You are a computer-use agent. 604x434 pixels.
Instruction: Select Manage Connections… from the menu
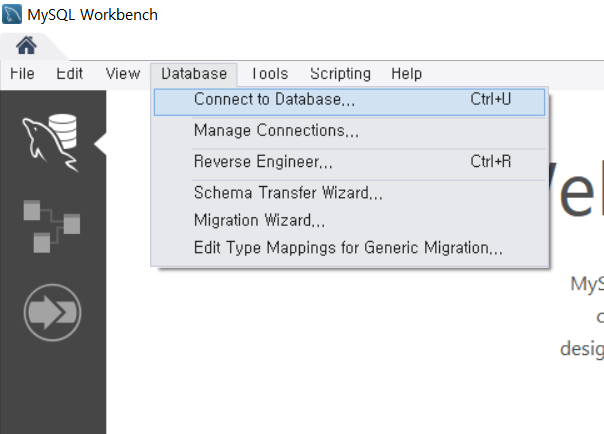pos(349,131)
